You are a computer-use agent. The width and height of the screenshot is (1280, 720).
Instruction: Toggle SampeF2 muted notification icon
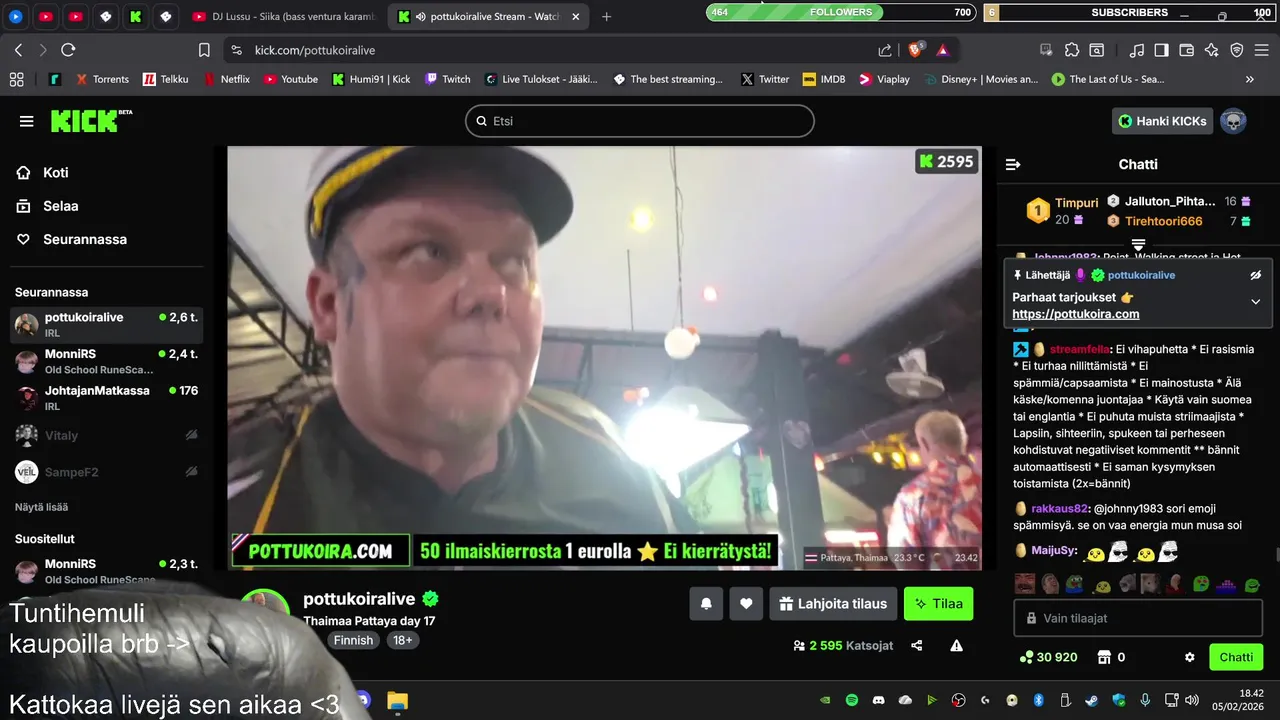pos(191,471)
